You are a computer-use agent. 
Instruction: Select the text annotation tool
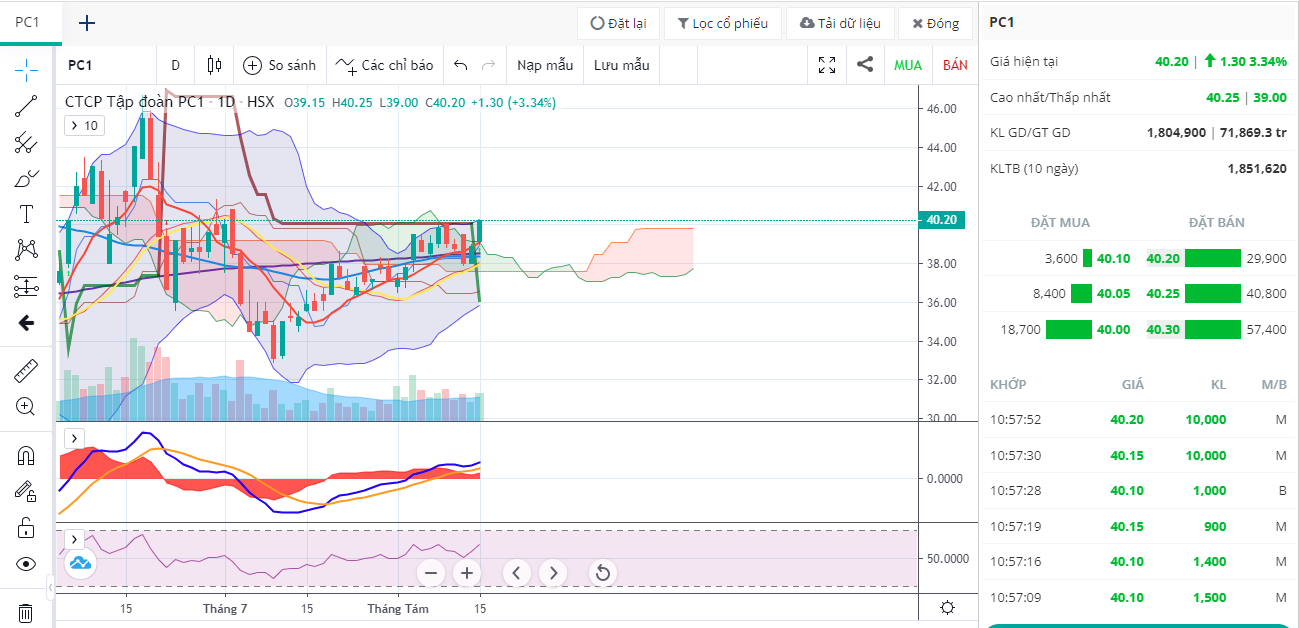click(x=26, y=214)
